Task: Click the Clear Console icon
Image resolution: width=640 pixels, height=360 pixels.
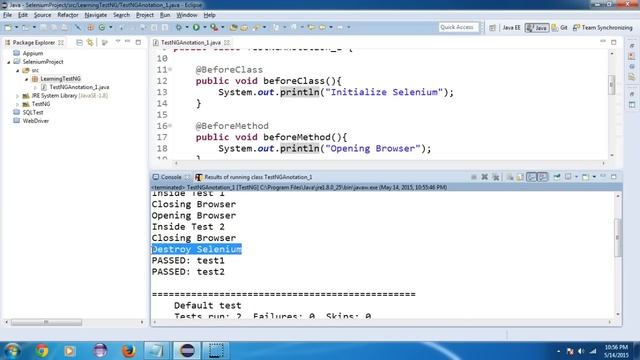Action: point(510,177)
